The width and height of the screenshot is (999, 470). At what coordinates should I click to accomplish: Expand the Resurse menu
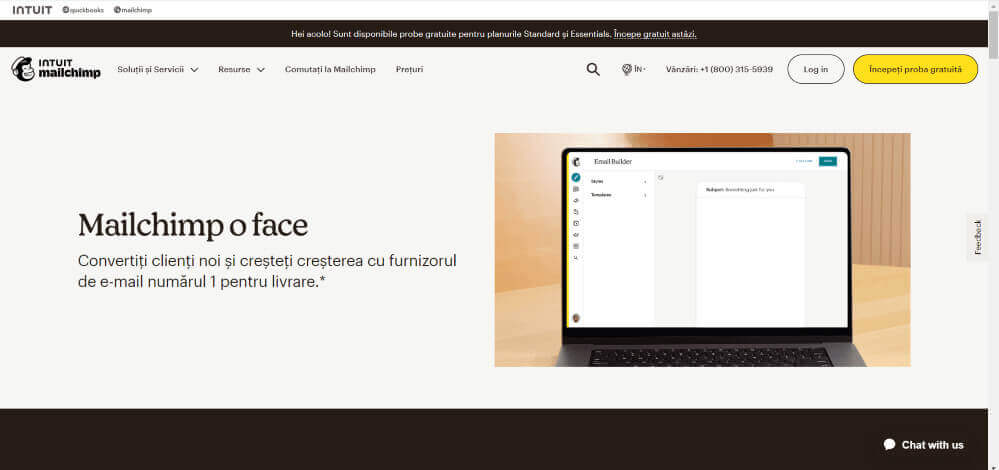(241, 69)
